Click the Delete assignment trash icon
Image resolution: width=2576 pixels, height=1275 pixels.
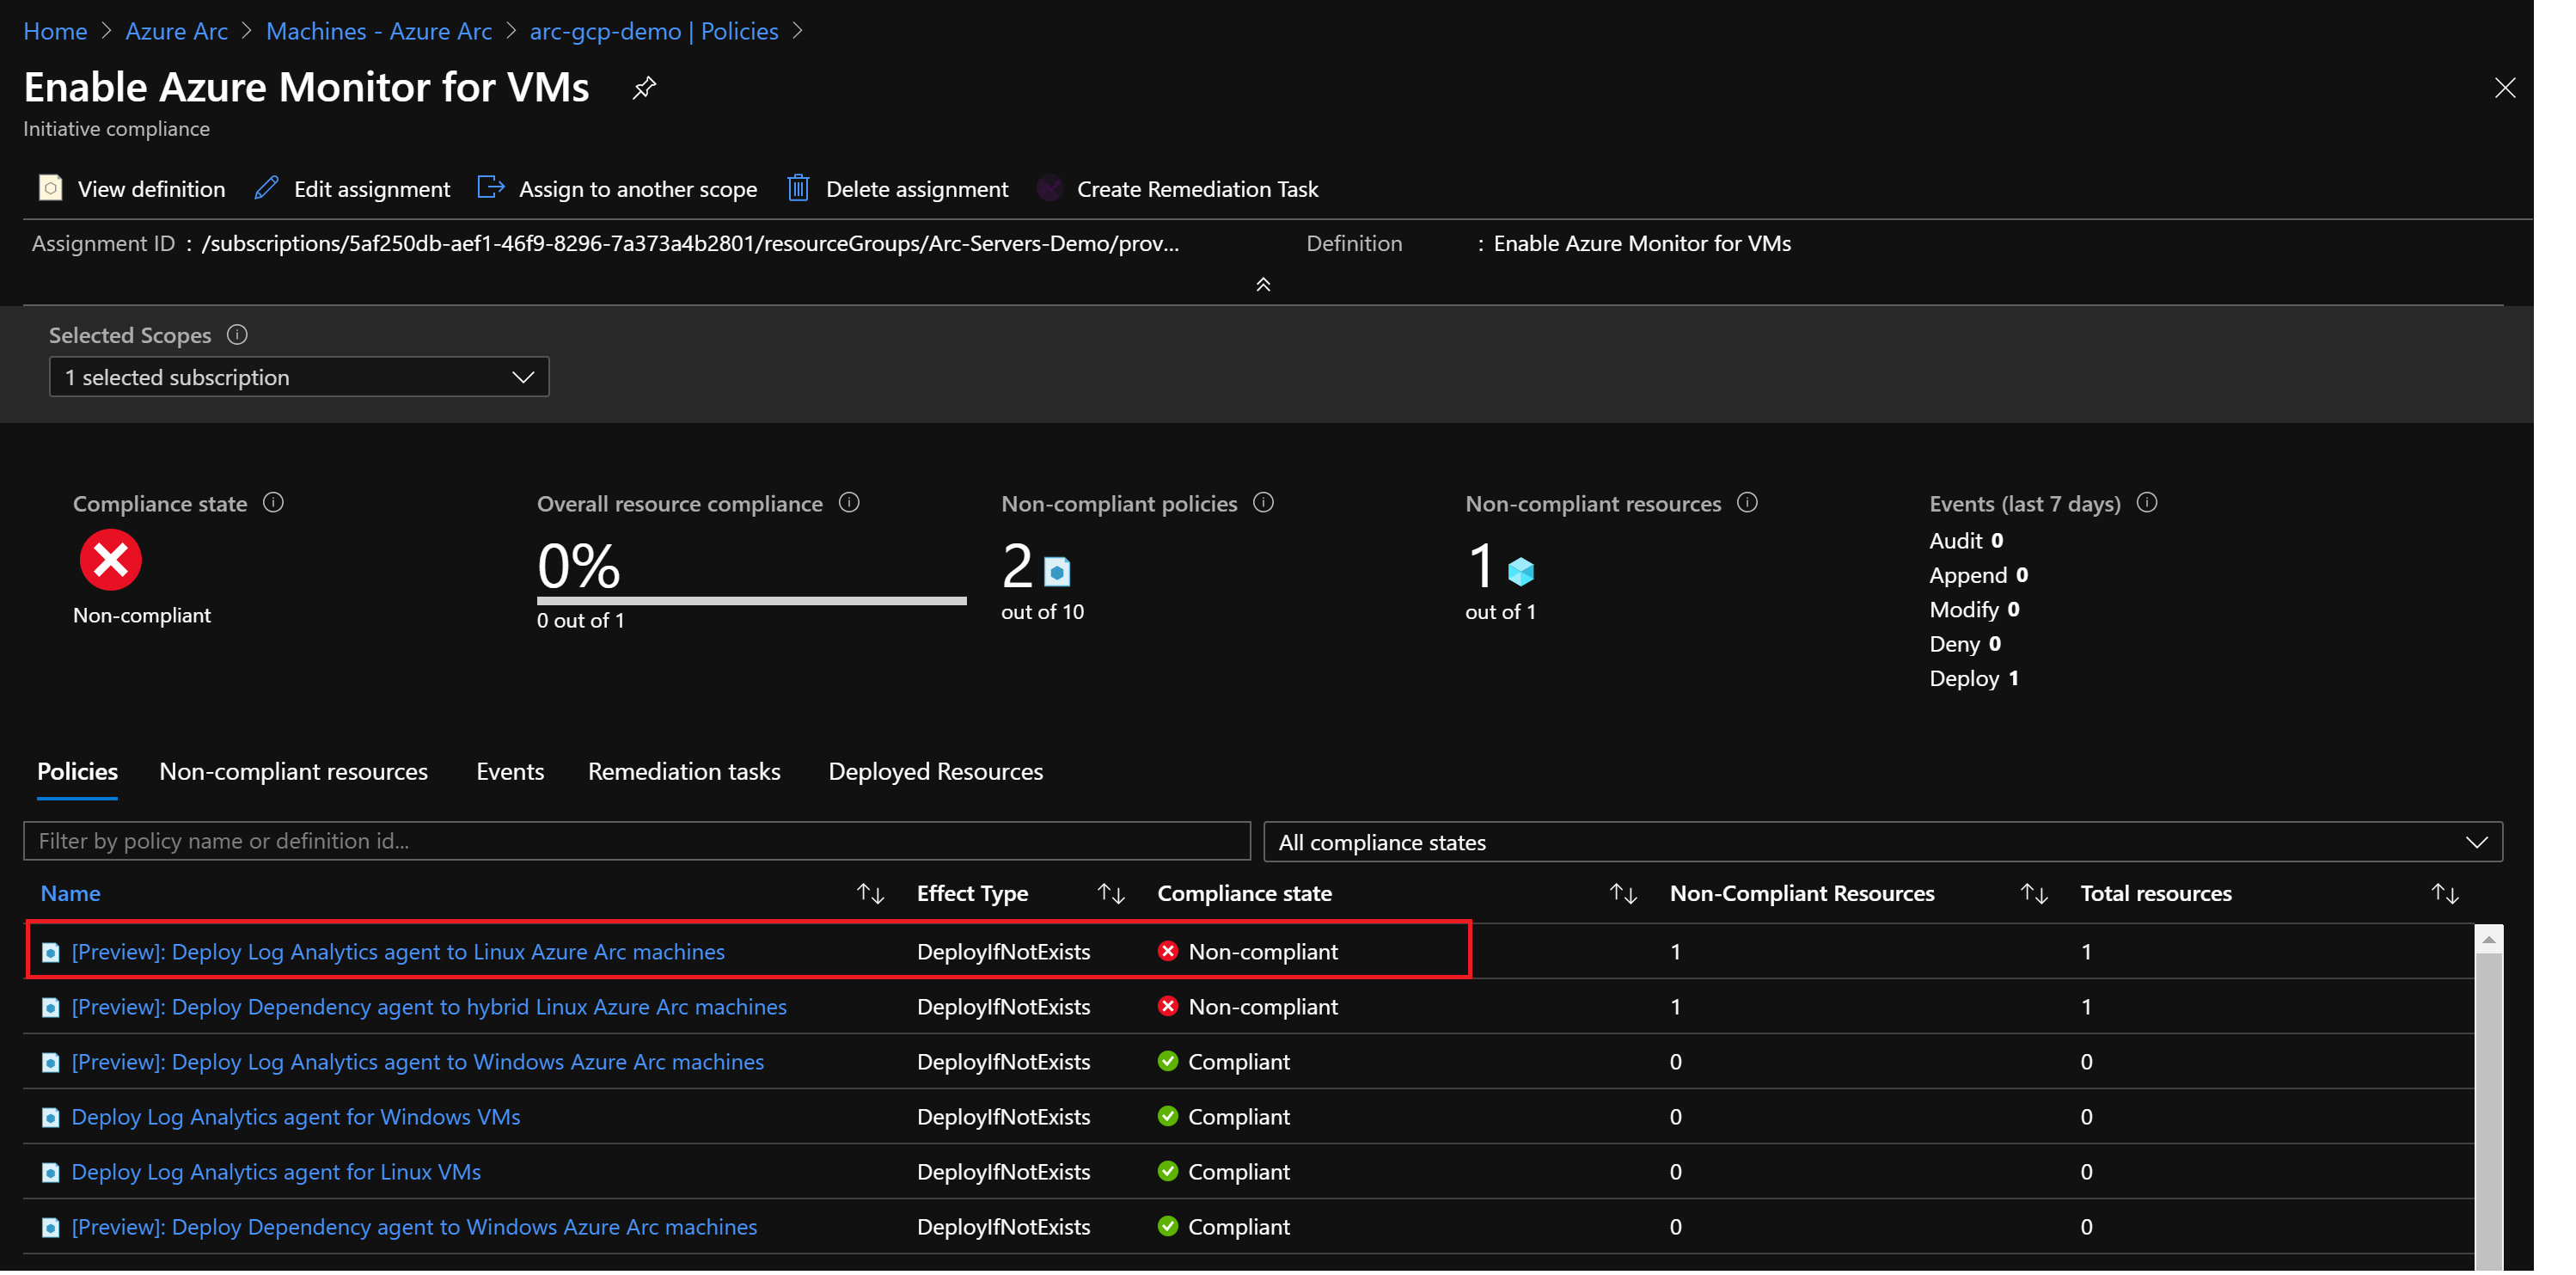(x=797, y=188)
